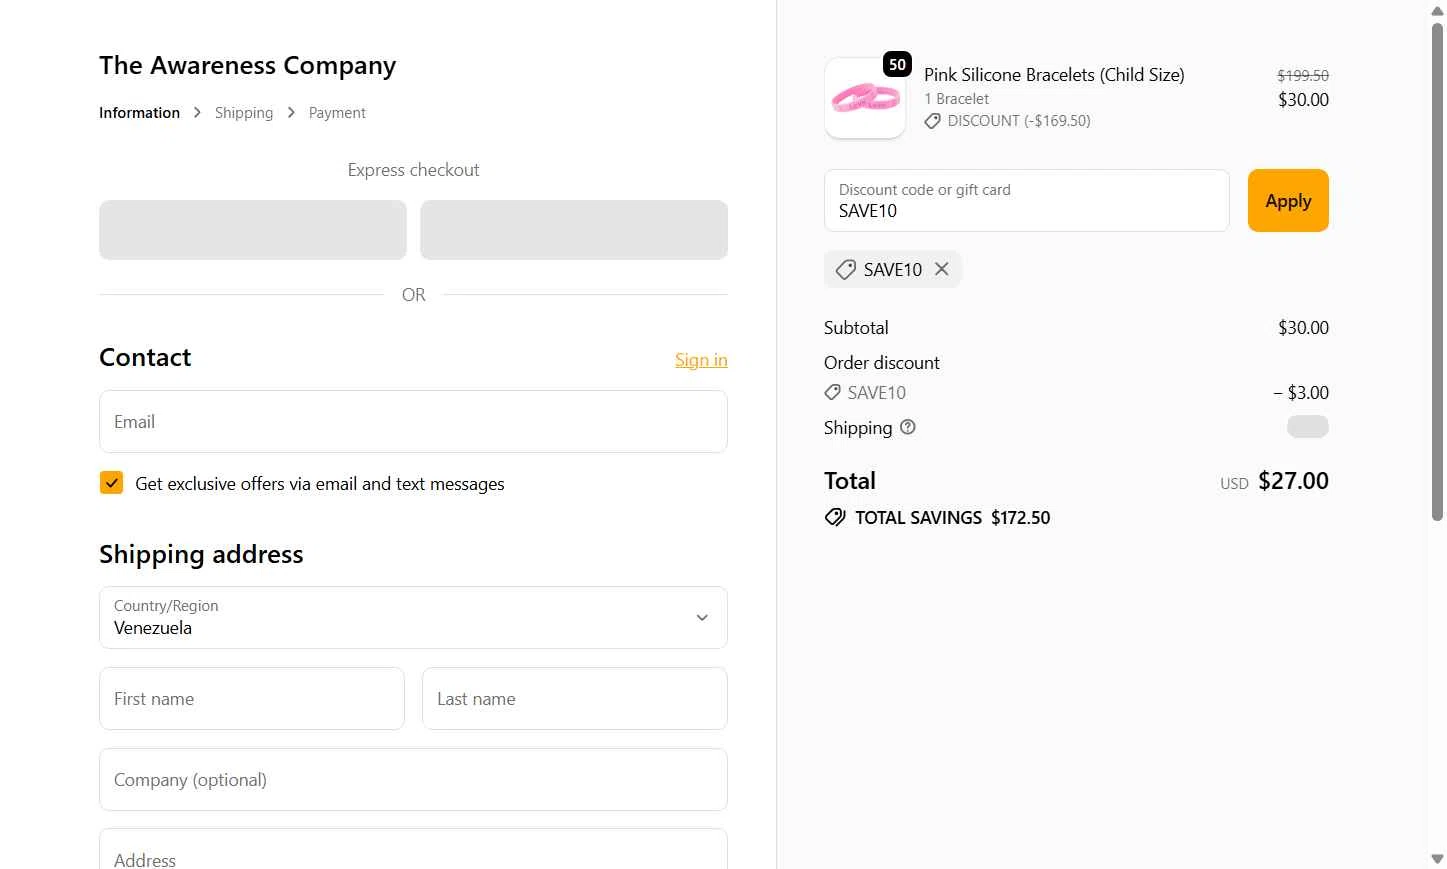1447x869 pixels.
Task: Apply the discount code
Action: point(1288,200)
